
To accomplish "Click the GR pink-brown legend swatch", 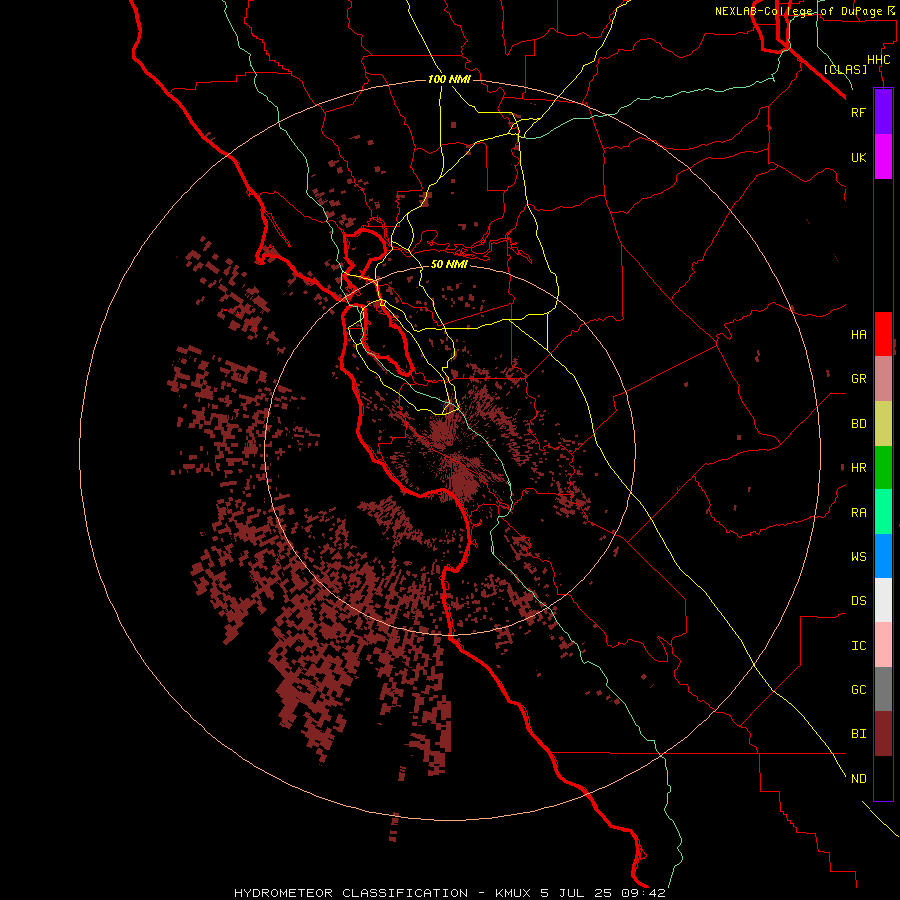I will (883, 379).
